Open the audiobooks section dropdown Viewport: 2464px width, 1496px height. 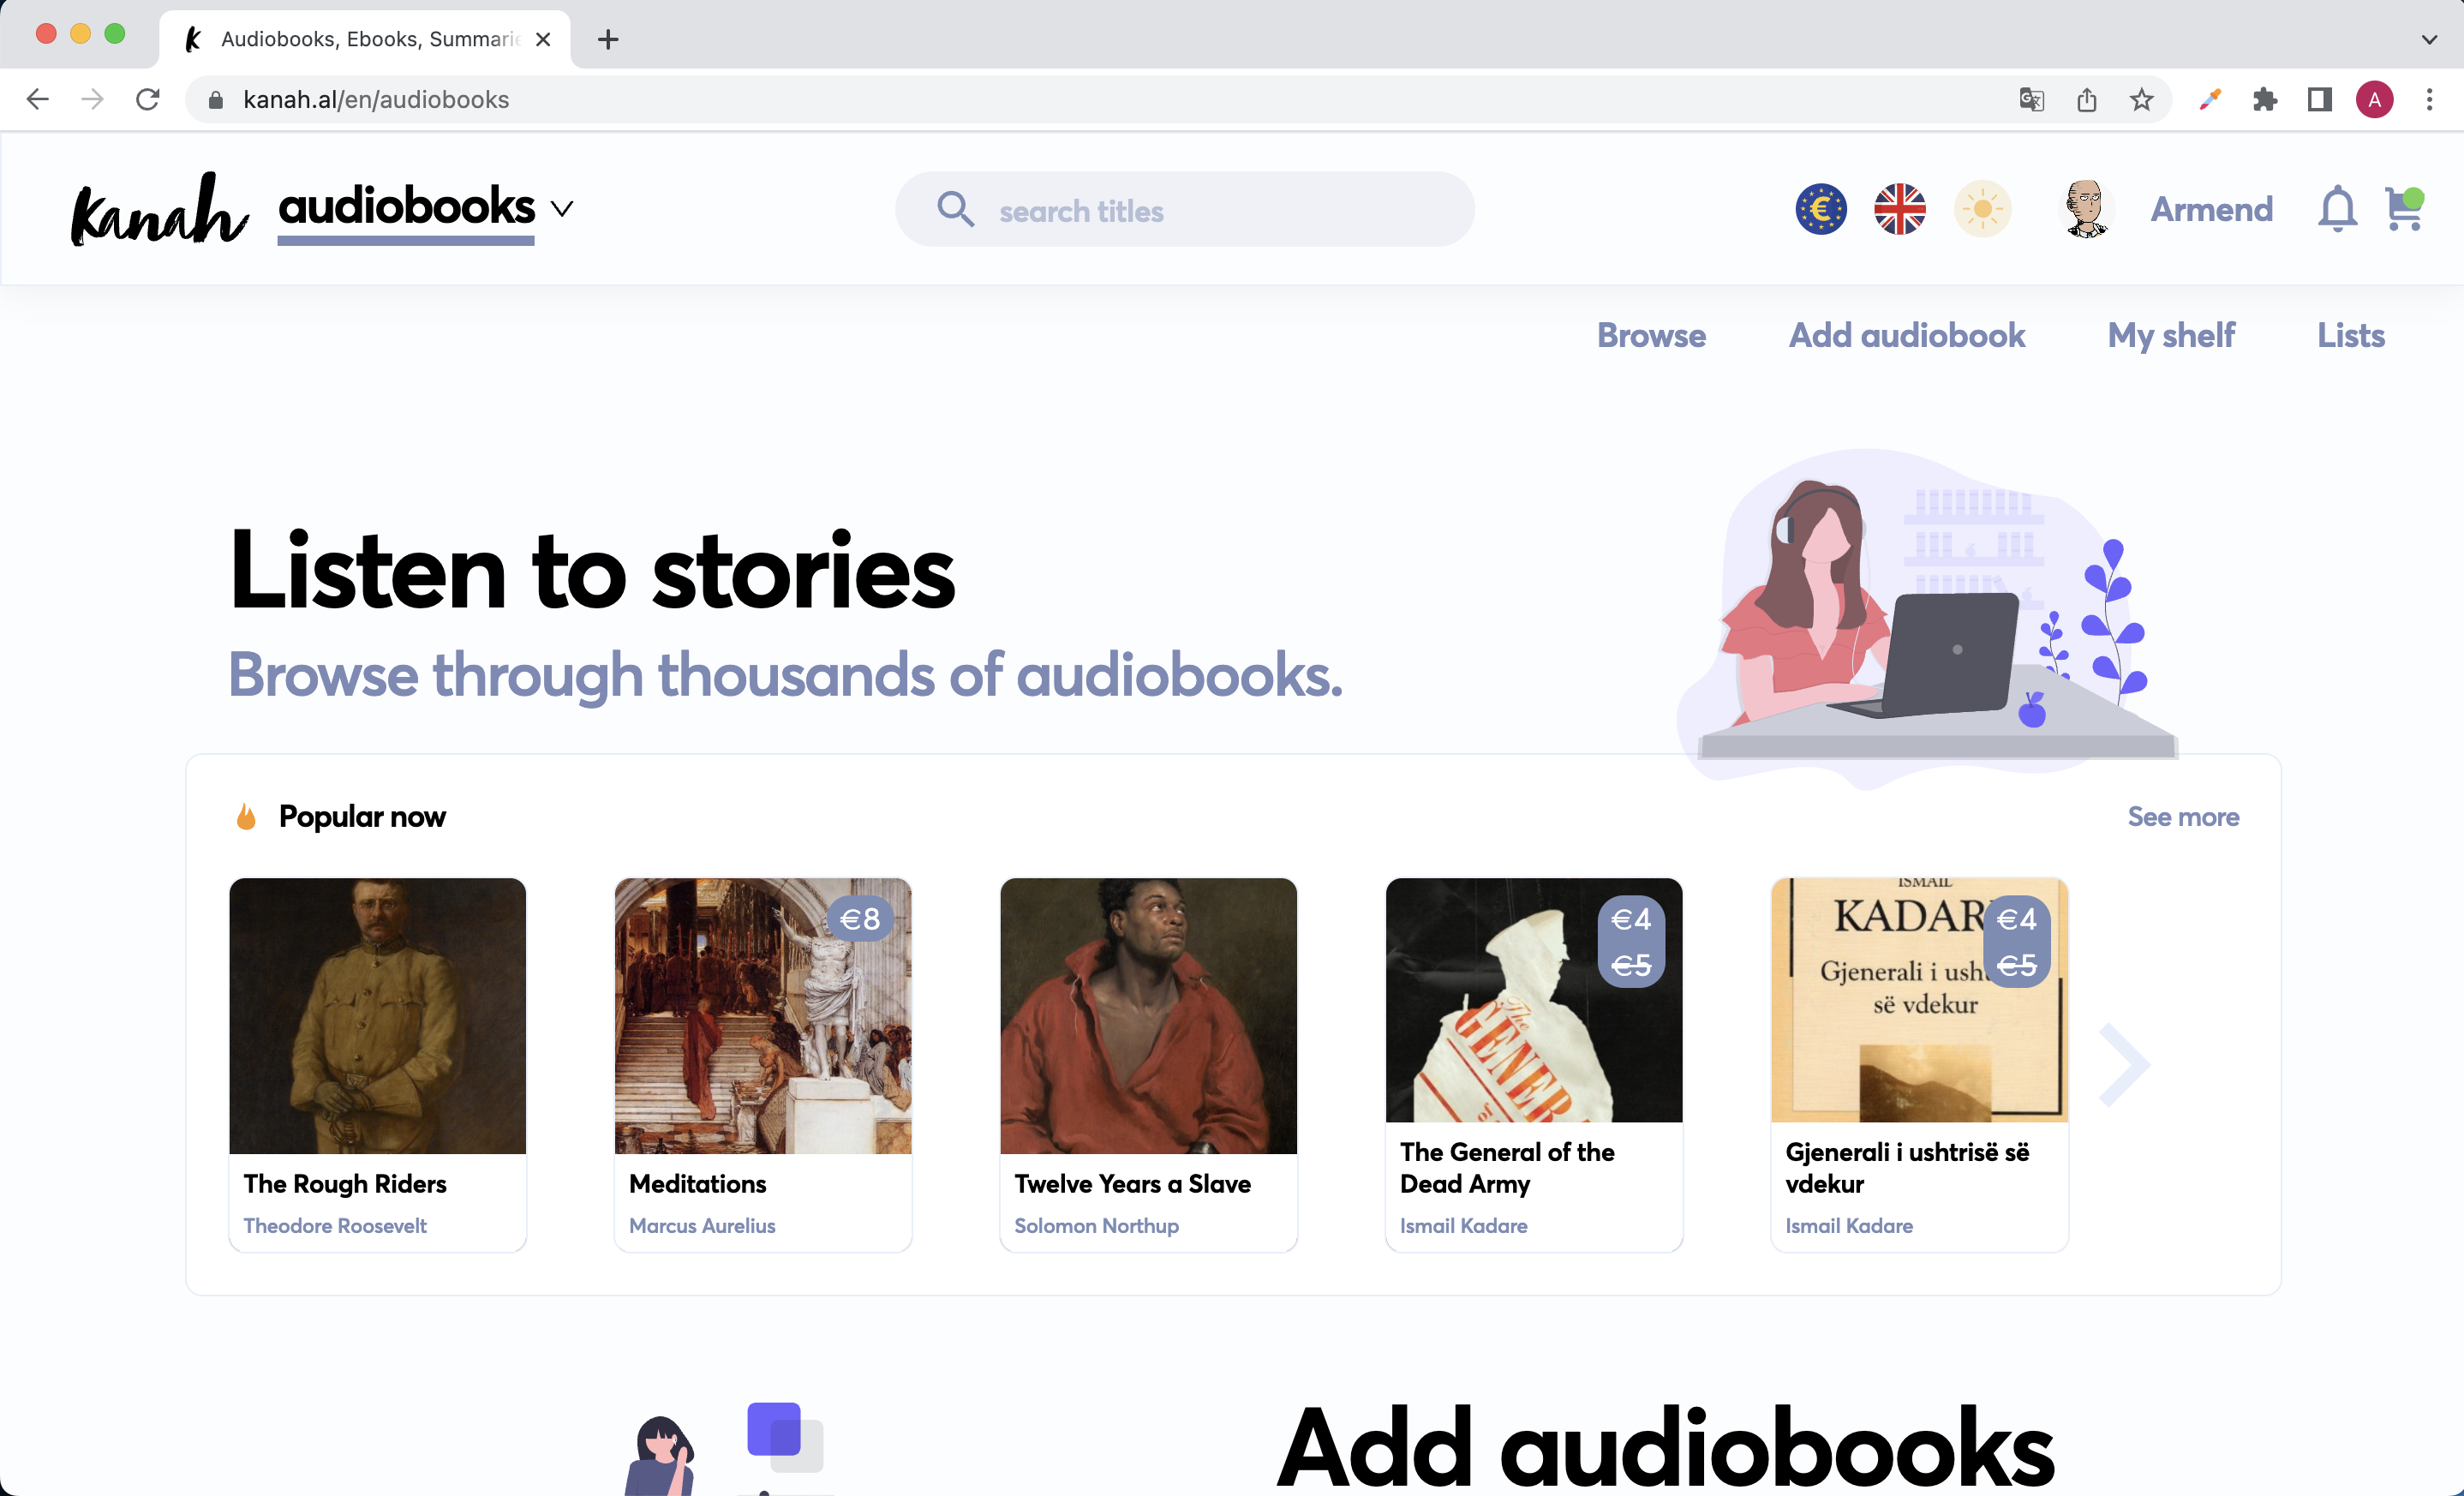pyautogui.click(x=563, y=209)
